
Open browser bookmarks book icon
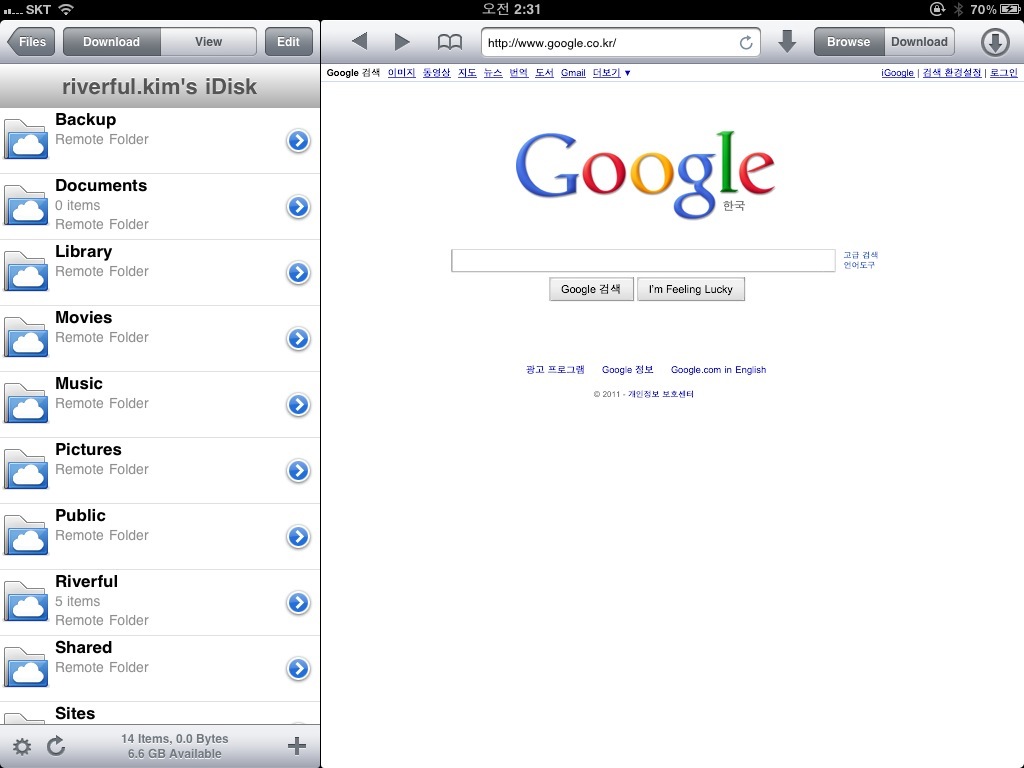pos(449,42)
